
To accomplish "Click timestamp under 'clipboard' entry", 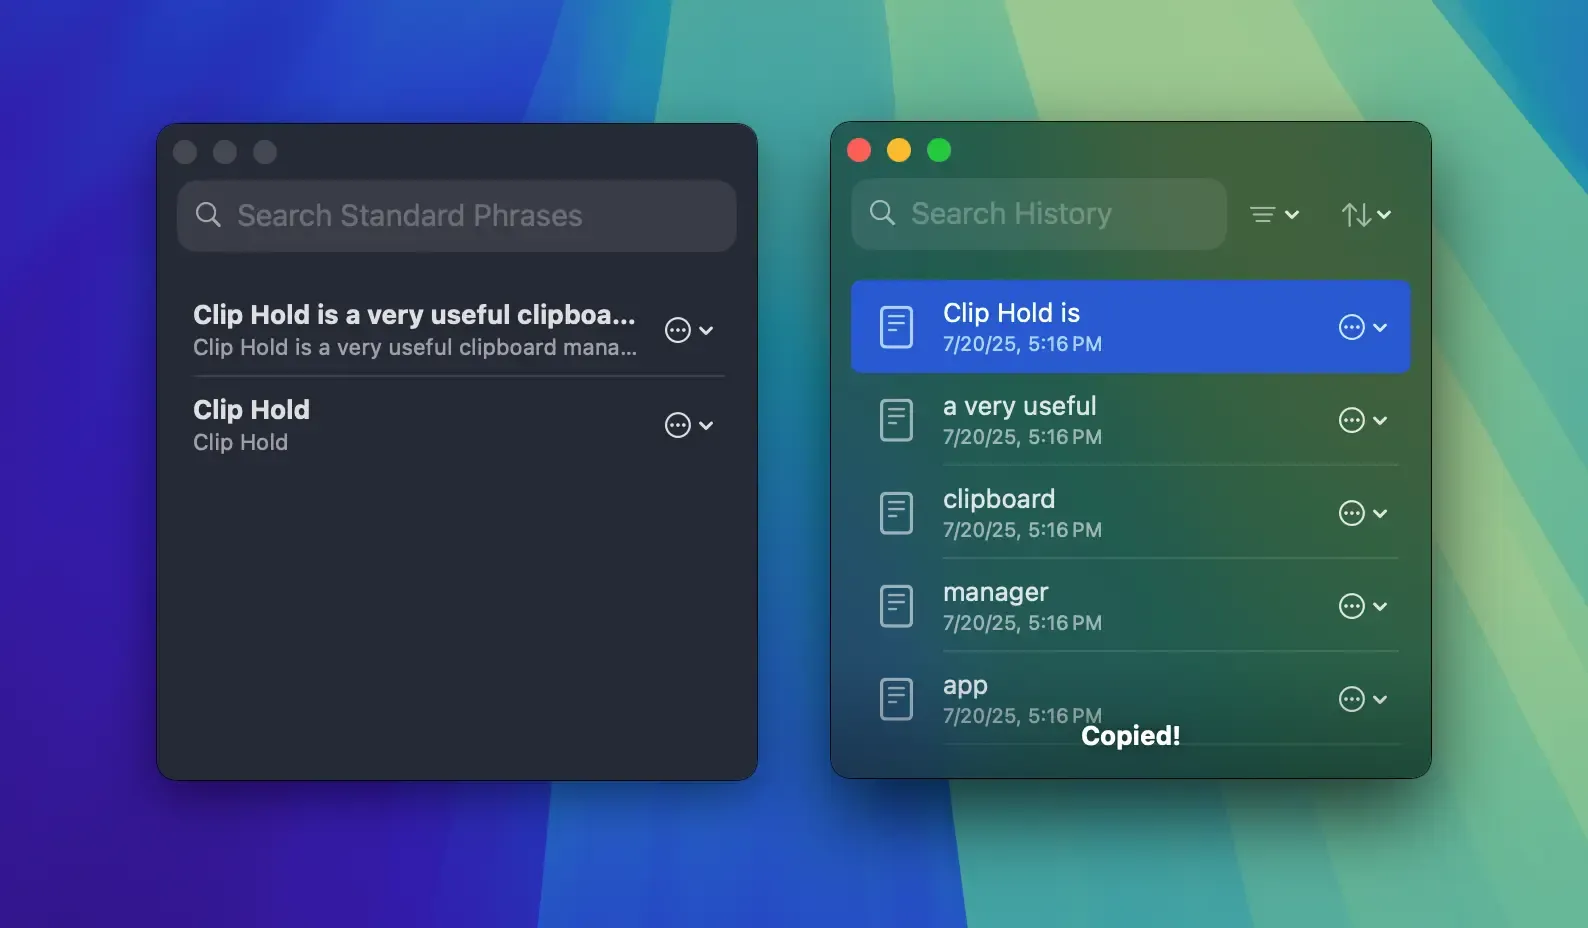I will [x=1022, y=530].
